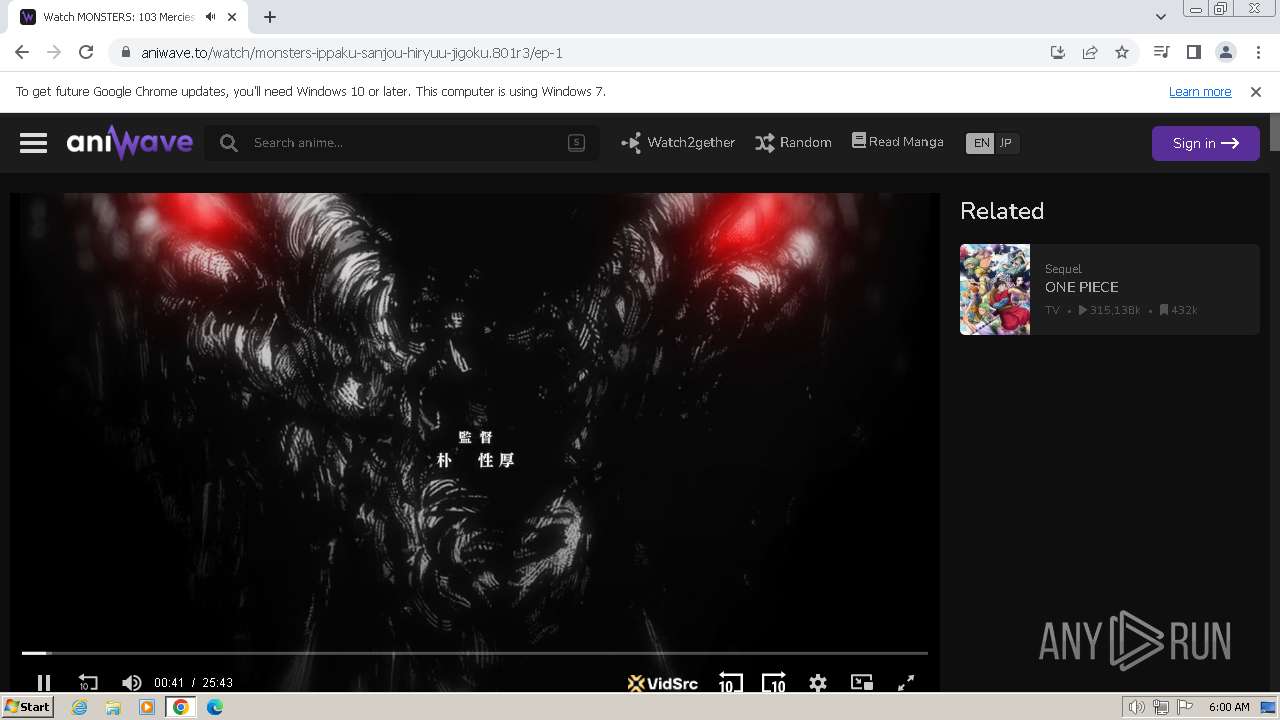Open Read Manga link
This screenshot has height=720, width=1280.
point(897,142)
